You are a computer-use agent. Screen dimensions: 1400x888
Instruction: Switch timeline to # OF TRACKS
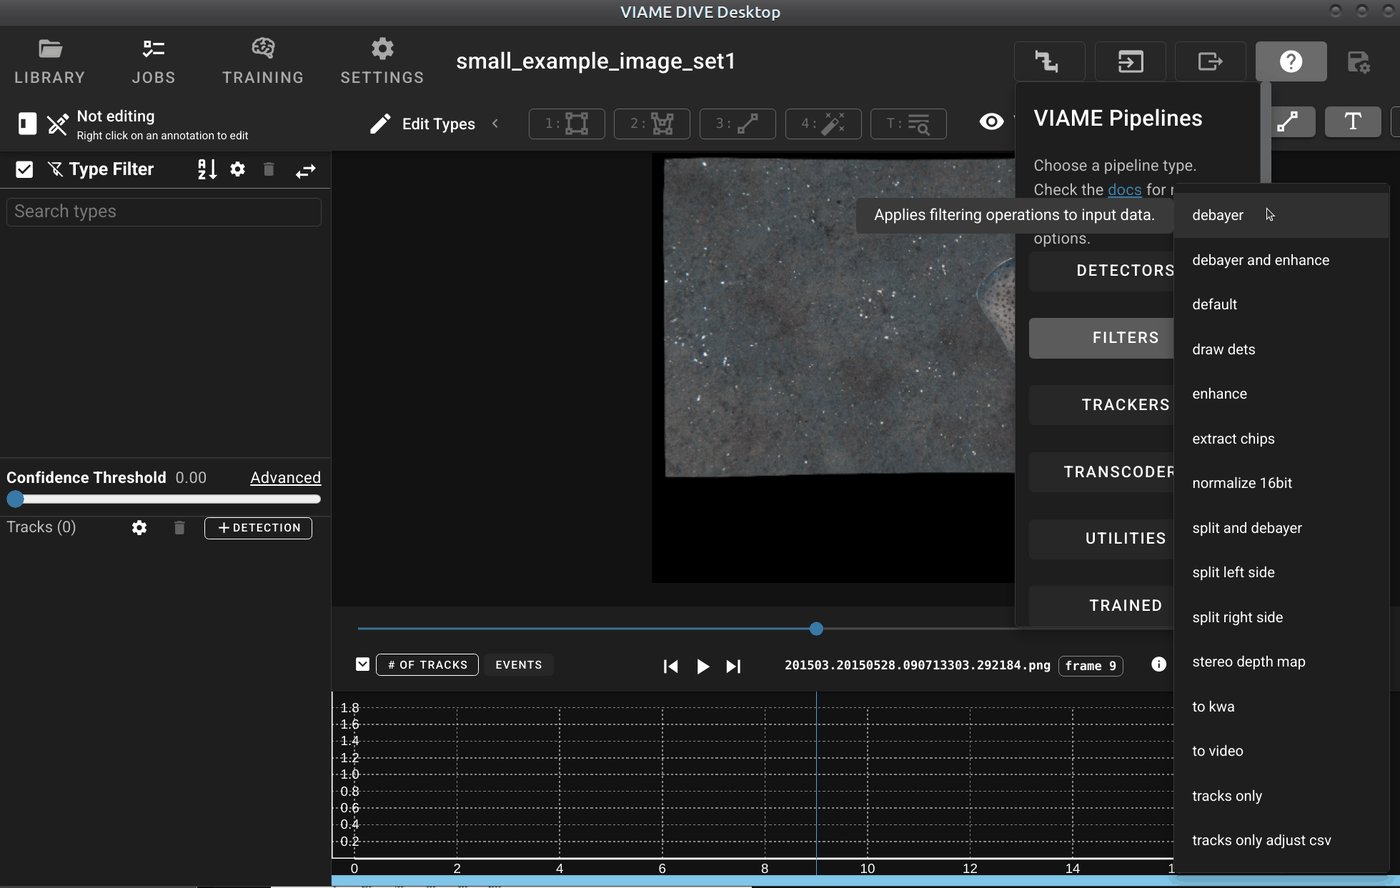coord(427,664)
